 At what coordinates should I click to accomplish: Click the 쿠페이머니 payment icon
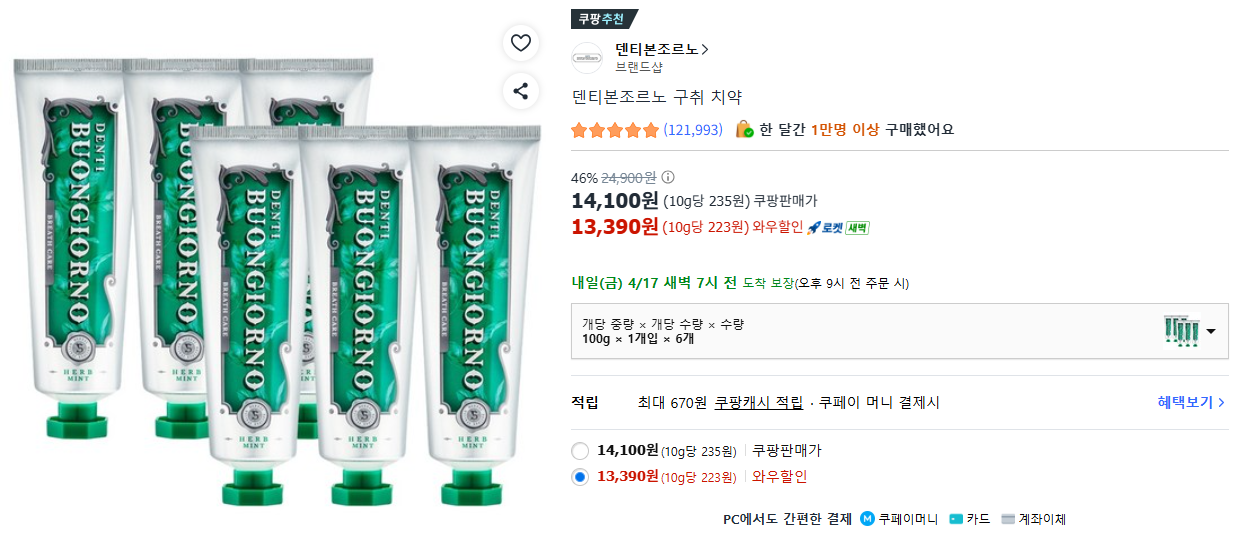(867, 519)
